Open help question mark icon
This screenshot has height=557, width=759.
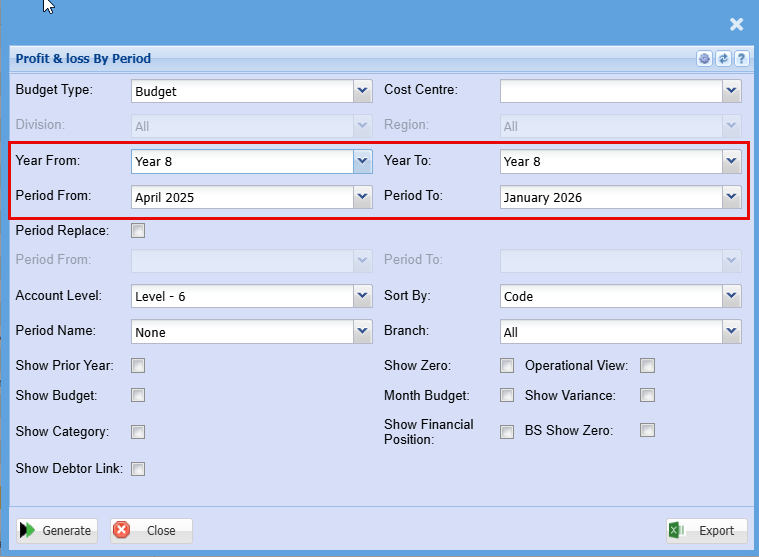click(741, 59)
